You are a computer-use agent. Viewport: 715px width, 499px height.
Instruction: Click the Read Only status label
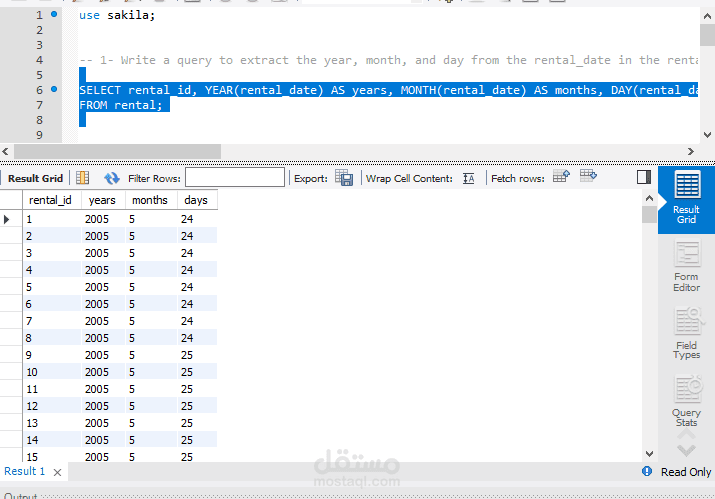[686, 472]
